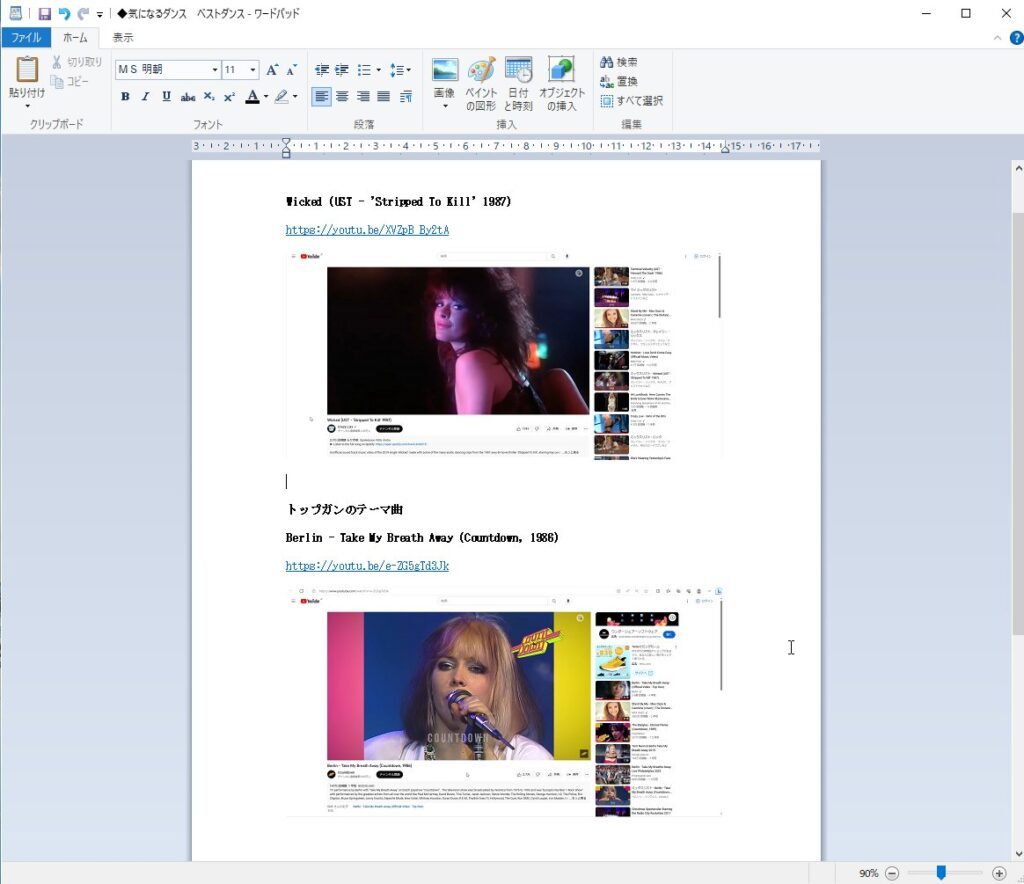
Task: Click the zoom slider handle
Action: click(941, 873)
